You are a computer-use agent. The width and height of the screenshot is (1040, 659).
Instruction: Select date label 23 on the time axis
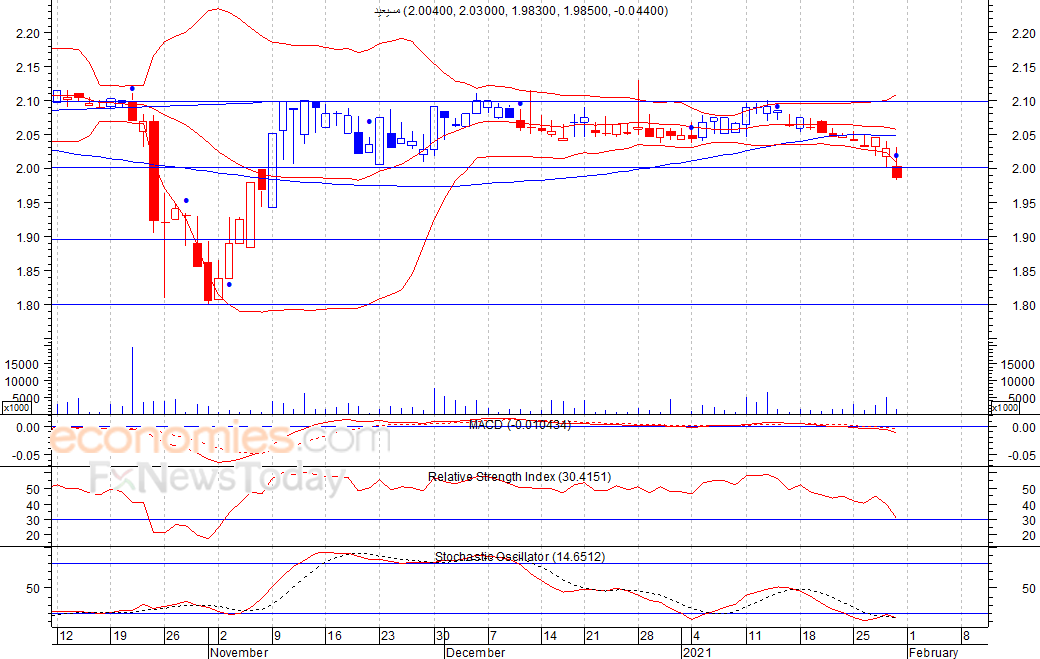[388, 636]
